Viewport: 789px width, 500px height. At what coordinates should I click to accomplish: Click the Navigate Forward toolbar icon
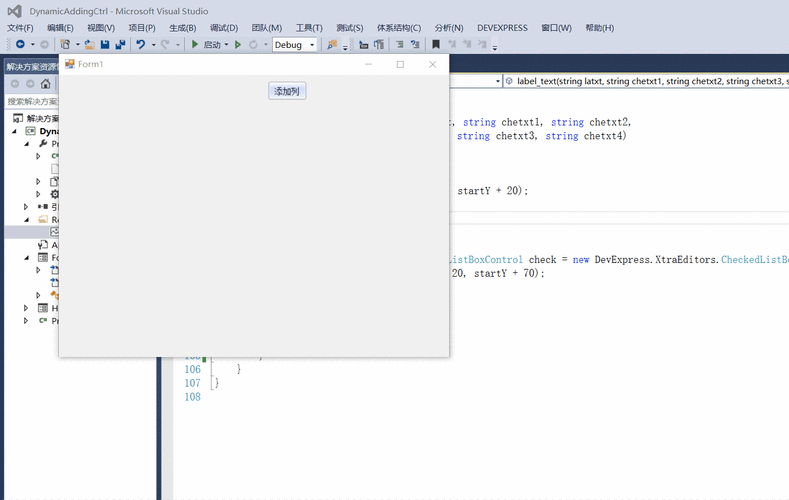tap(44, 44)
